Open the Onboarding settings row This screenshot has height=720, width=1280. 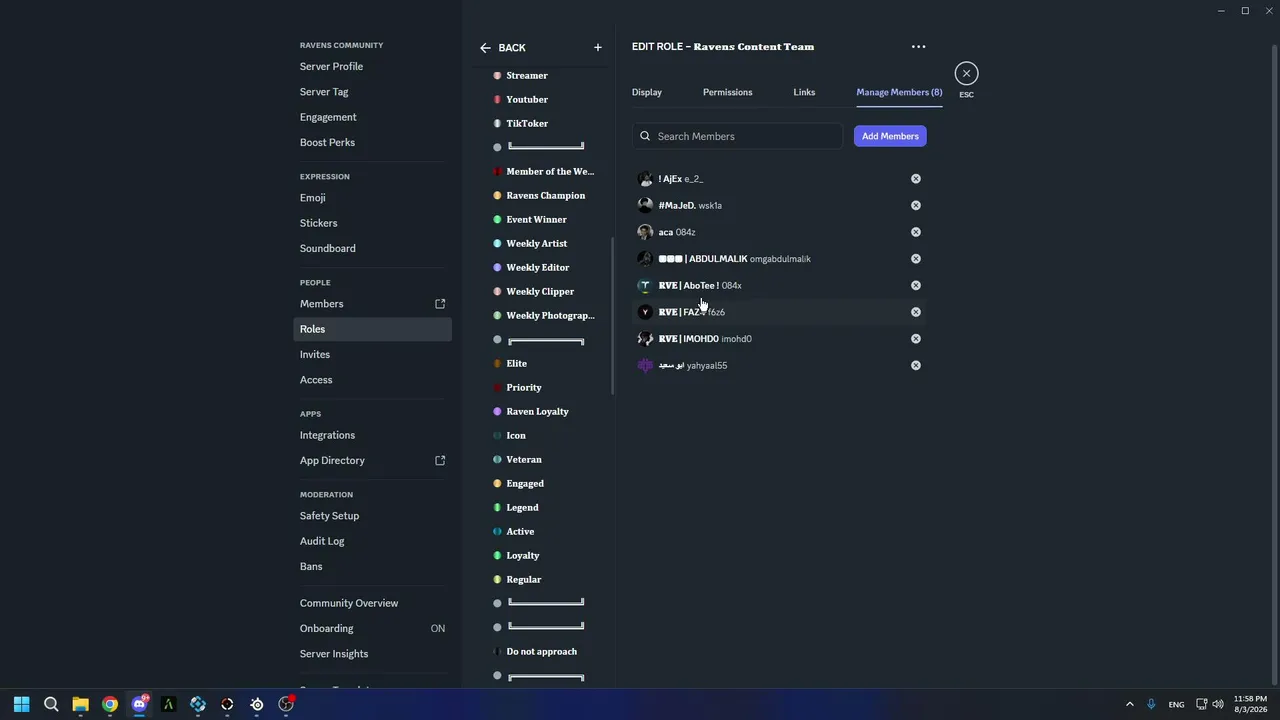pos(373,629)
